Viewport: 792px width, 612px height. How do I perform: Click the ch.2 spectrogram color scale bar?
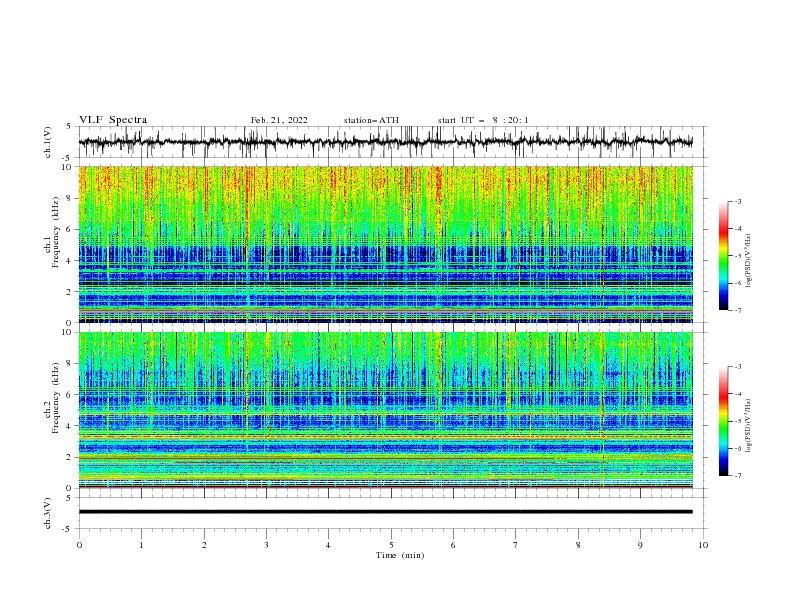(x=723, y=421)
